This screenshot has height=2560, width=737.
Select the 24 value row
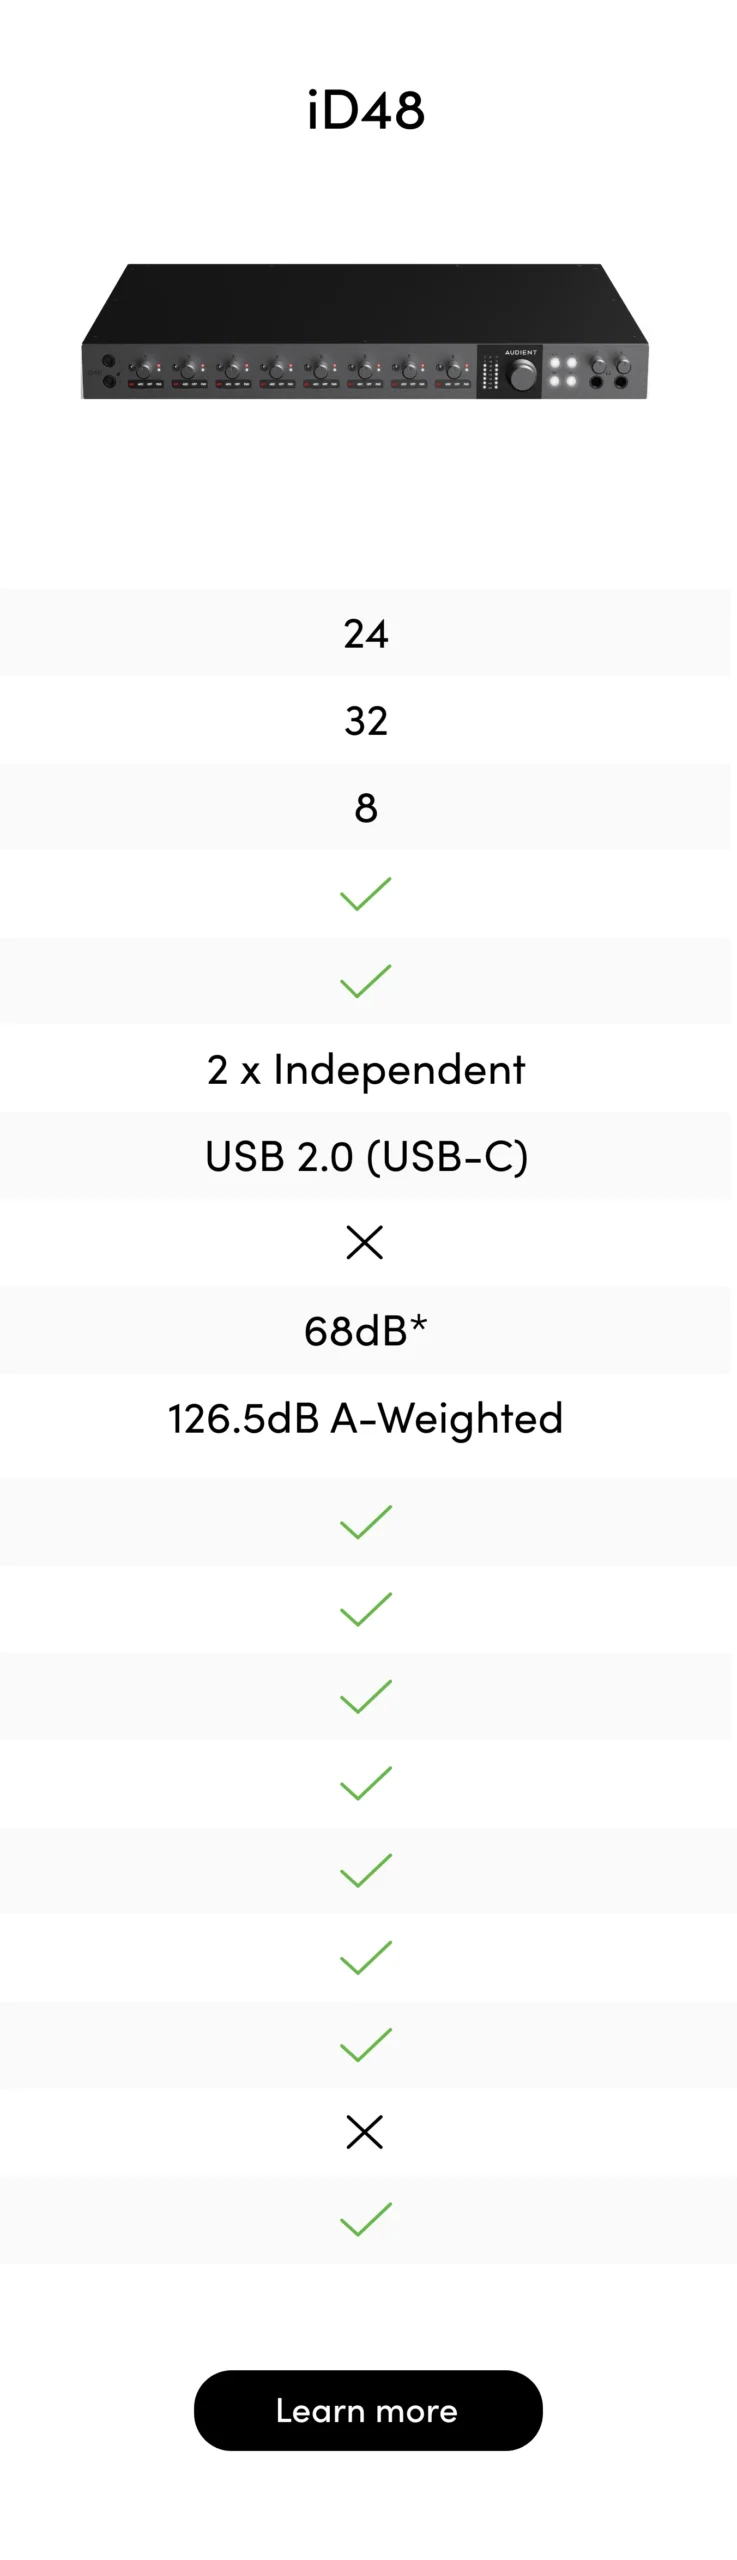(365, 633)
